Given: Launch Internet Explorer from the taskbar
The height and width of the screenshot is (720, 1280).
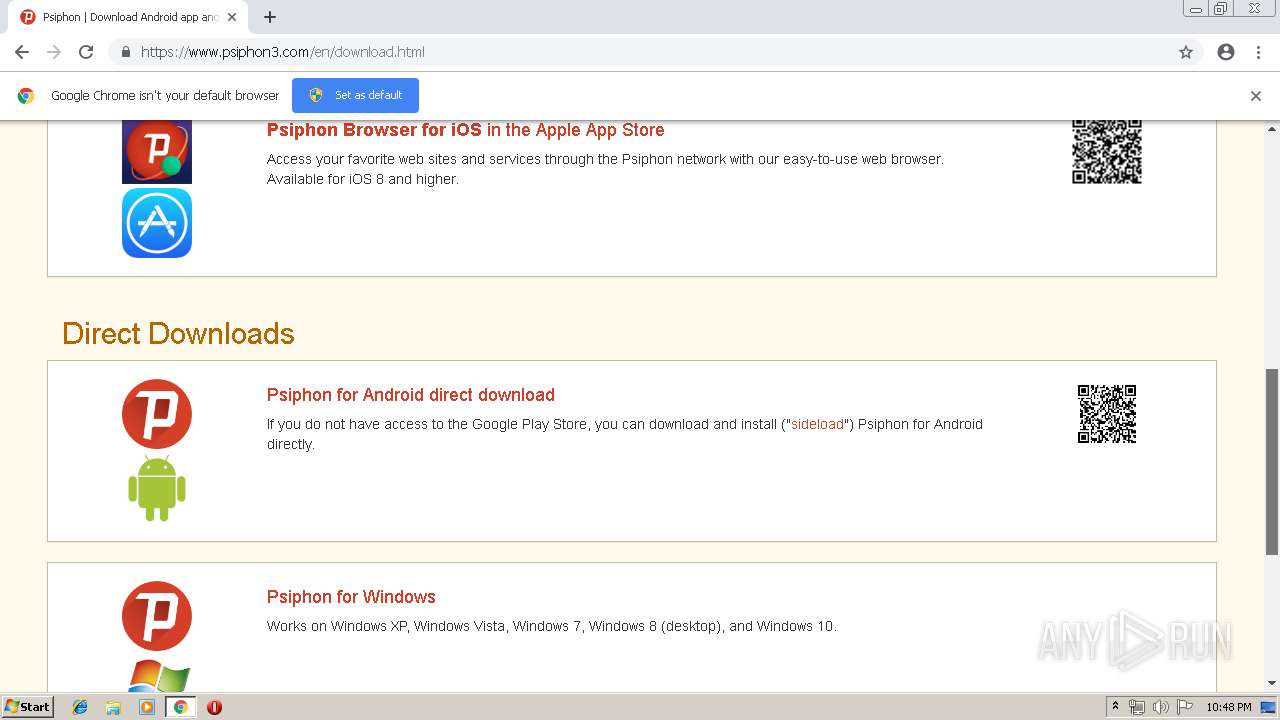Looking at the screenshot, I should [80, 707].
